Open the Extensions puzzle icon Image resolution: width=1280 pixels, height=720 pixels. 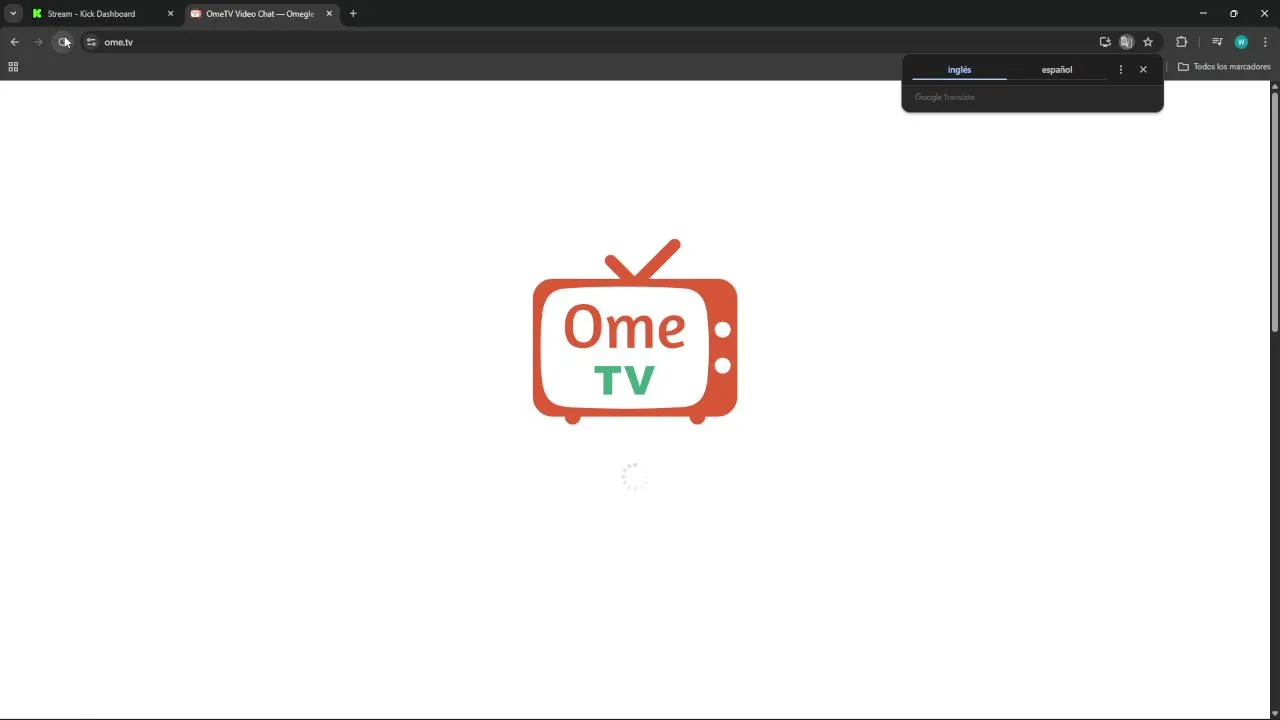point(1181,42)
